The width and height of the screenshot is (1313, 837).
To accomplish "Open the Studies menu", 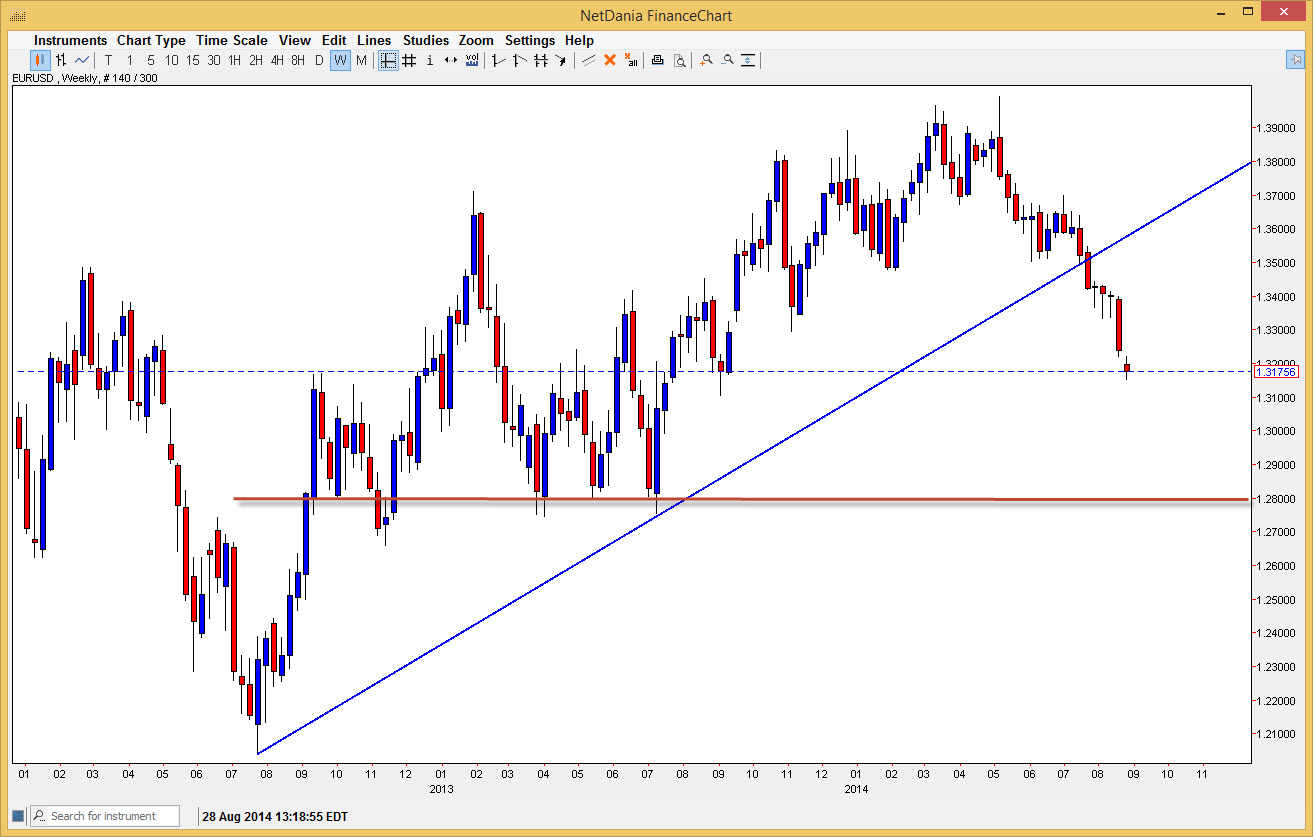I will (x=426, y=40).
